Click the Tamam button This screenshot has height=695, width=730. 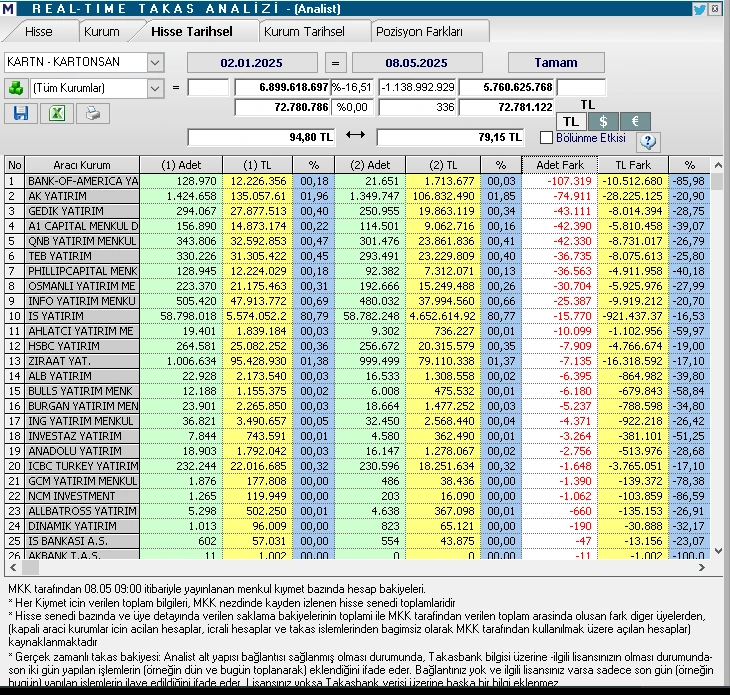[556, 62]
